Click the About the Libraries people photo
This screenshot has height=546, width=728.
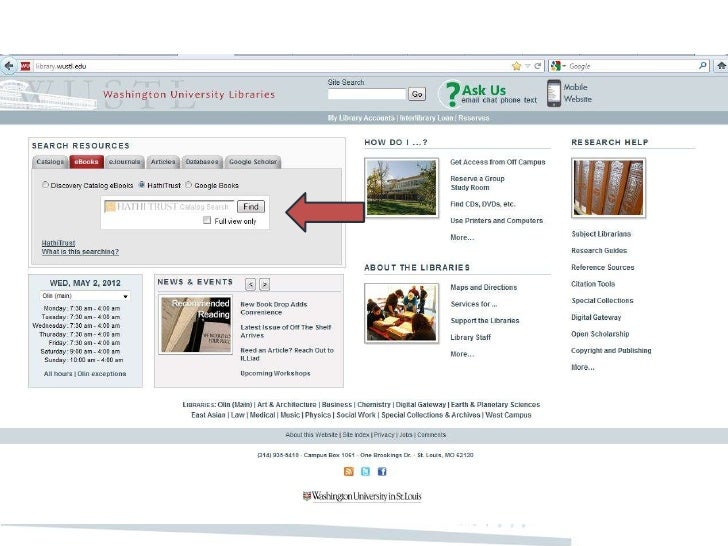coord(402,313)
